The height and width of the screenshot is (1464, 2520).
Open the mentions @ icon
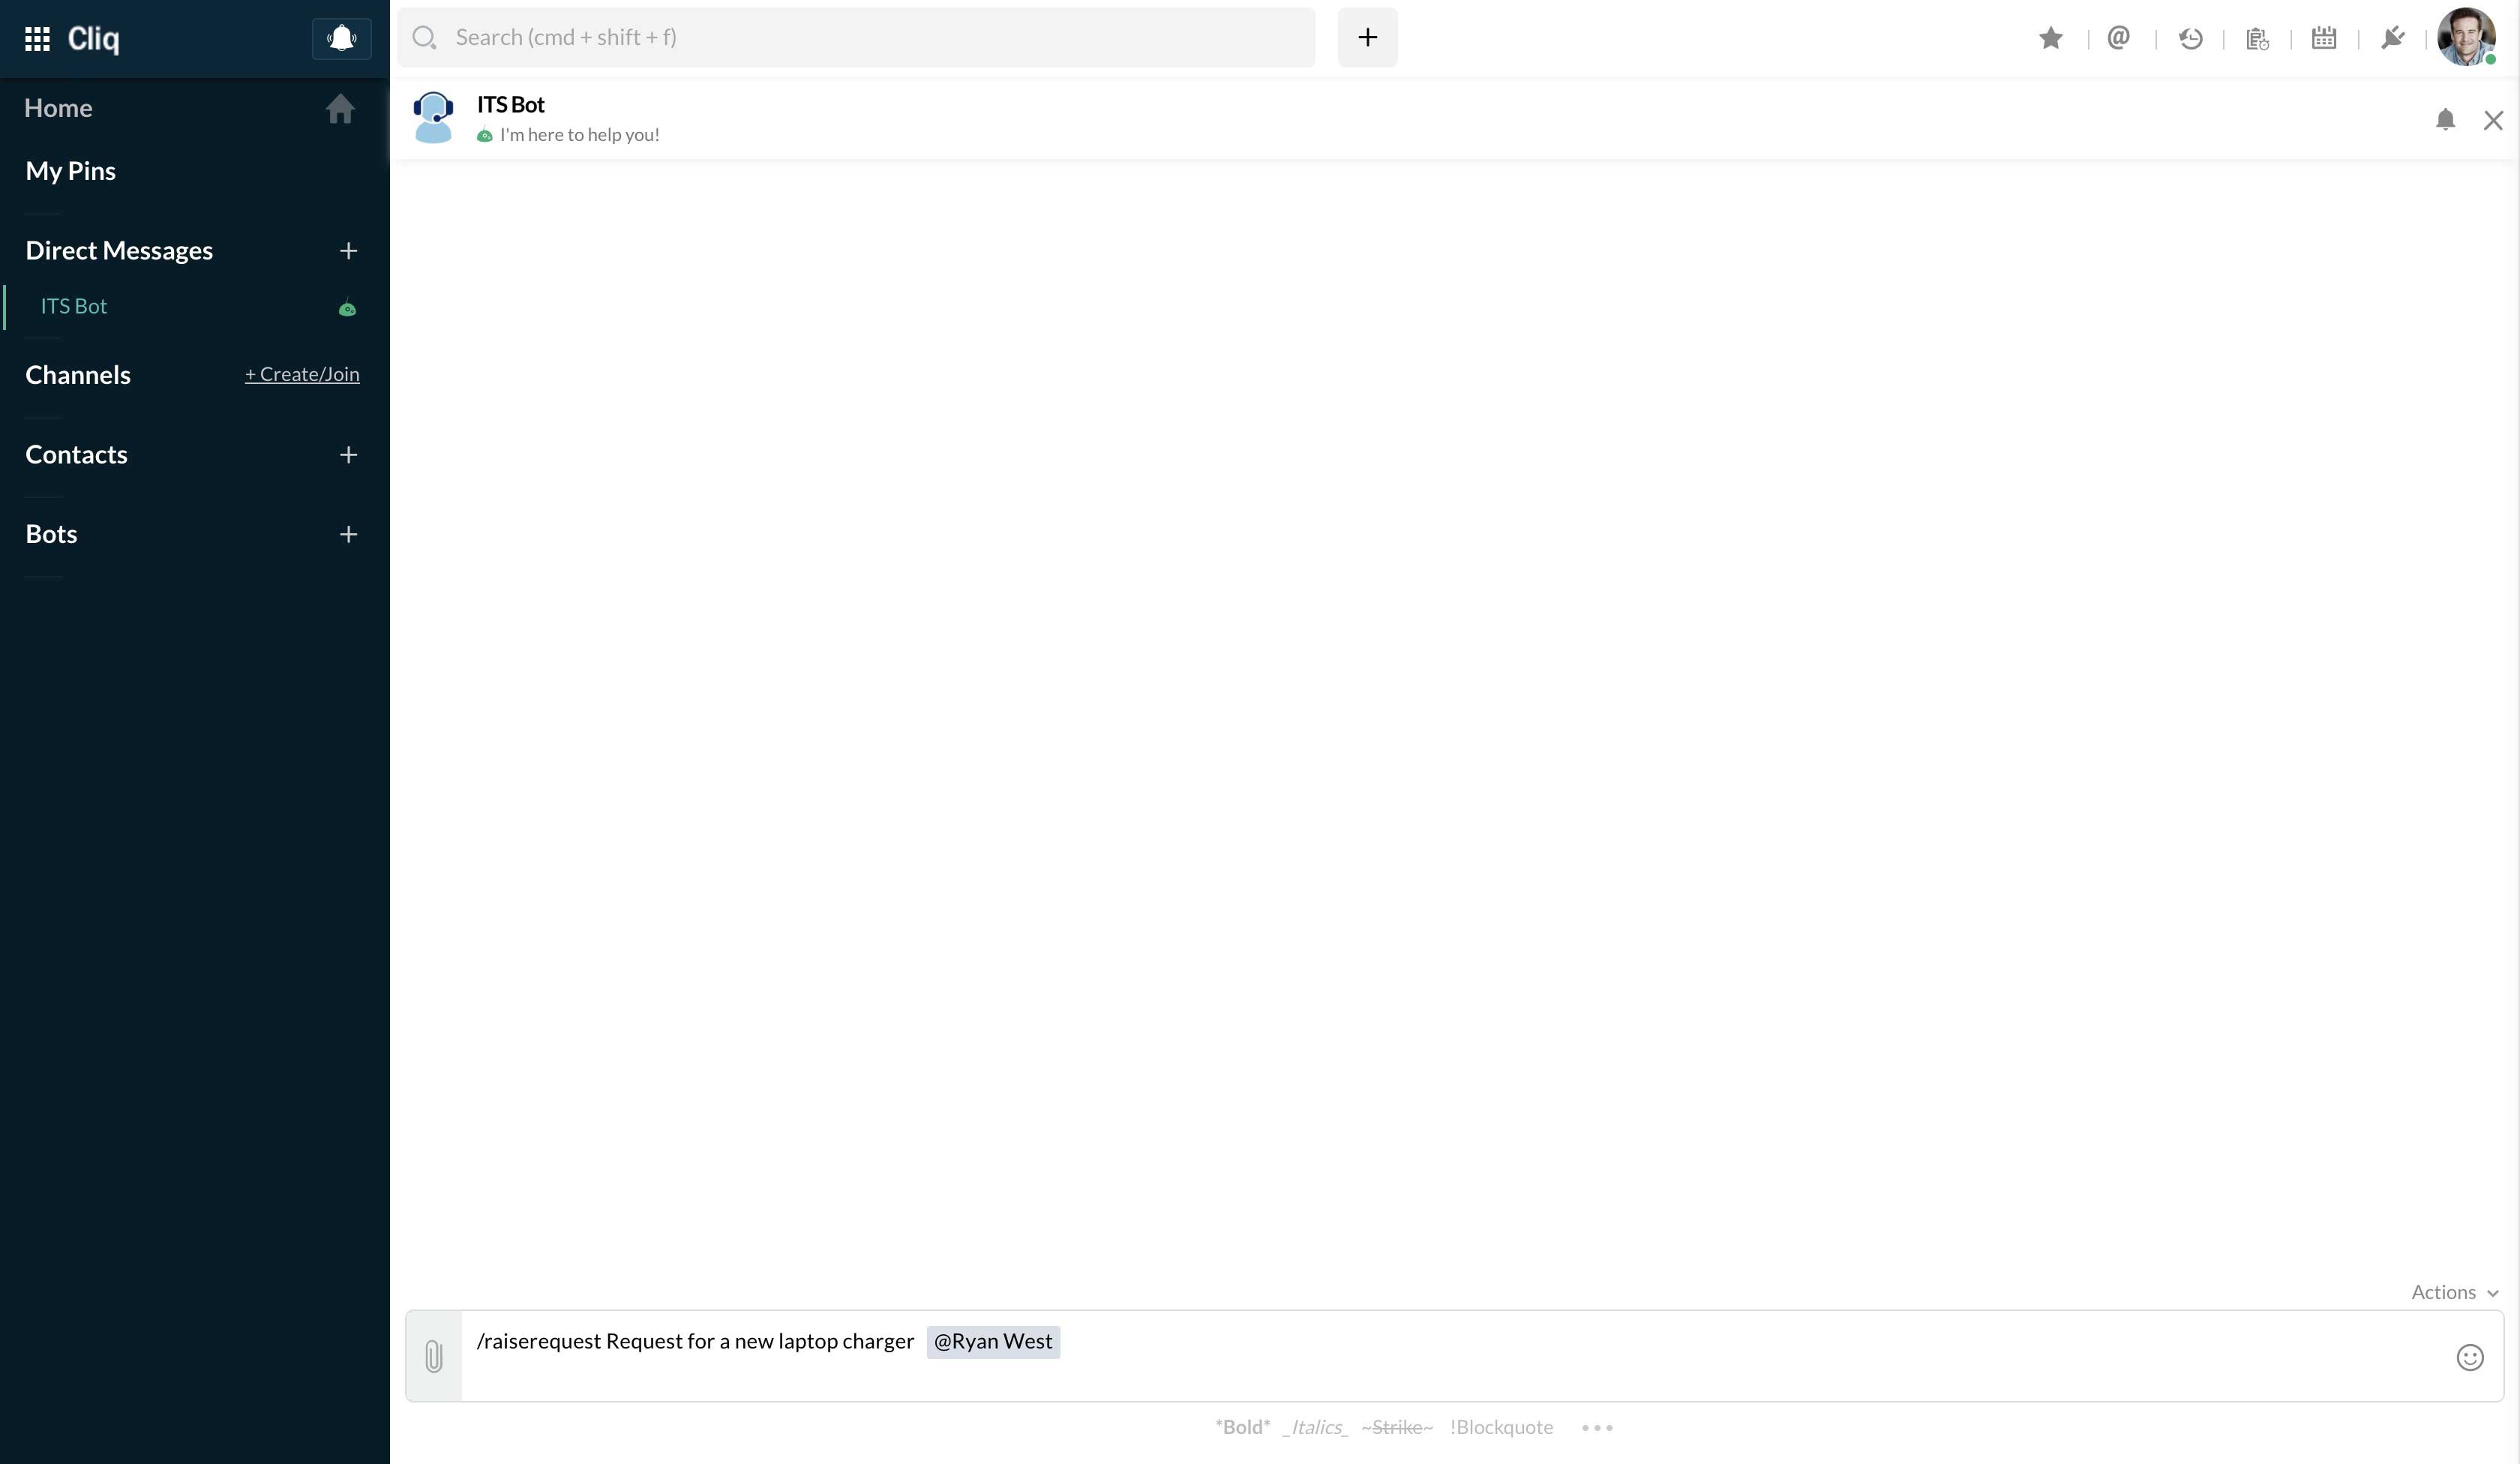pos(2118,38)
